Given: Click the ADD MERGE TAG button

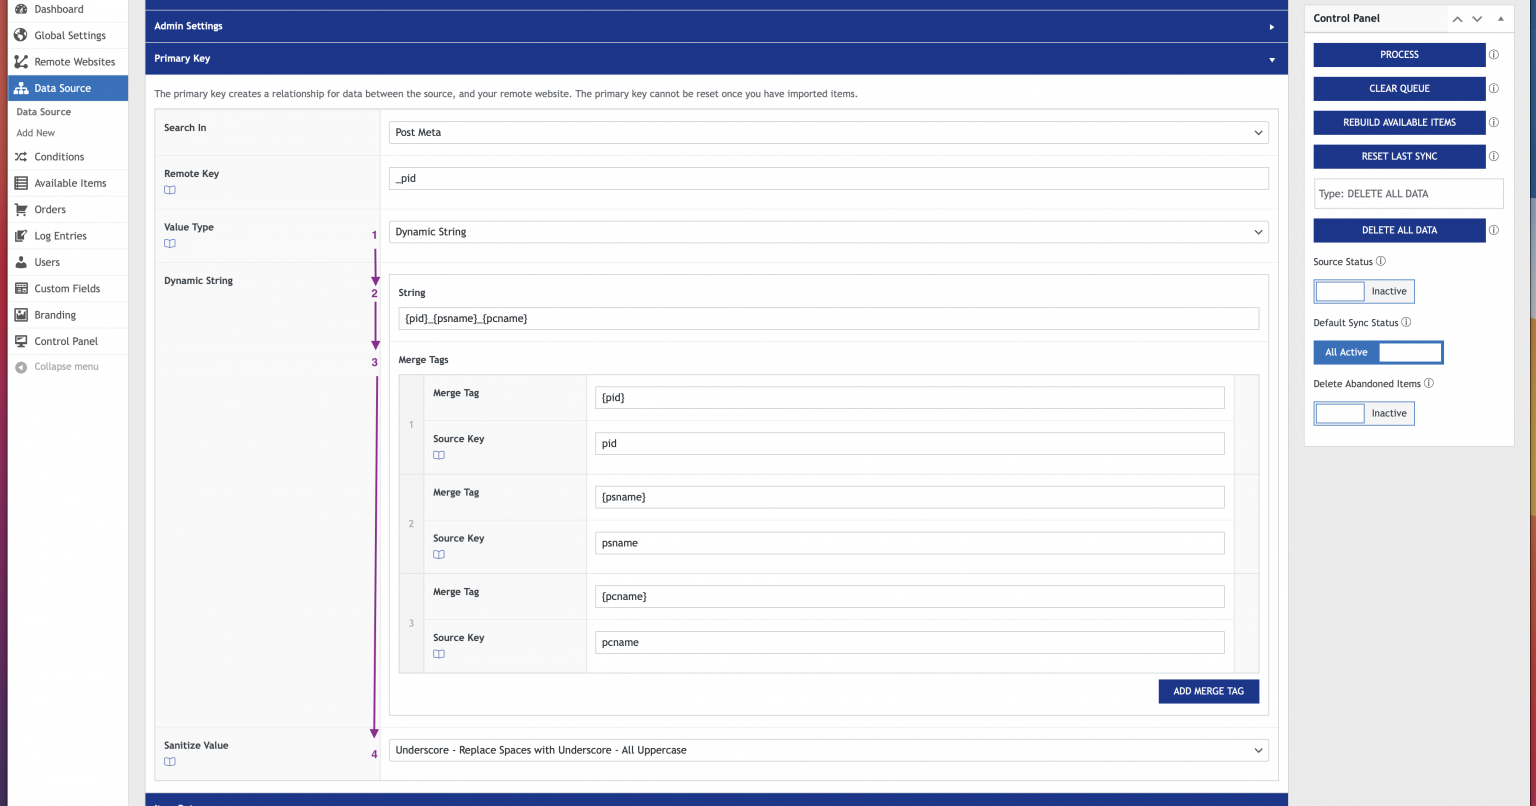Looking at the screenshot, I should pyautogui.click(x=1209, y=691).
